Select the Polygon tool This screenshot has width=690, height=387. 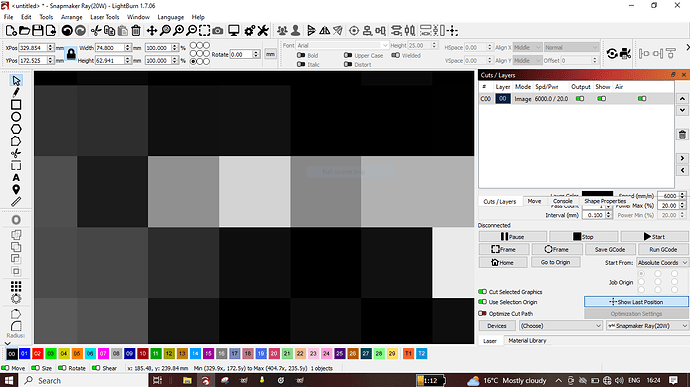[16, 129]
